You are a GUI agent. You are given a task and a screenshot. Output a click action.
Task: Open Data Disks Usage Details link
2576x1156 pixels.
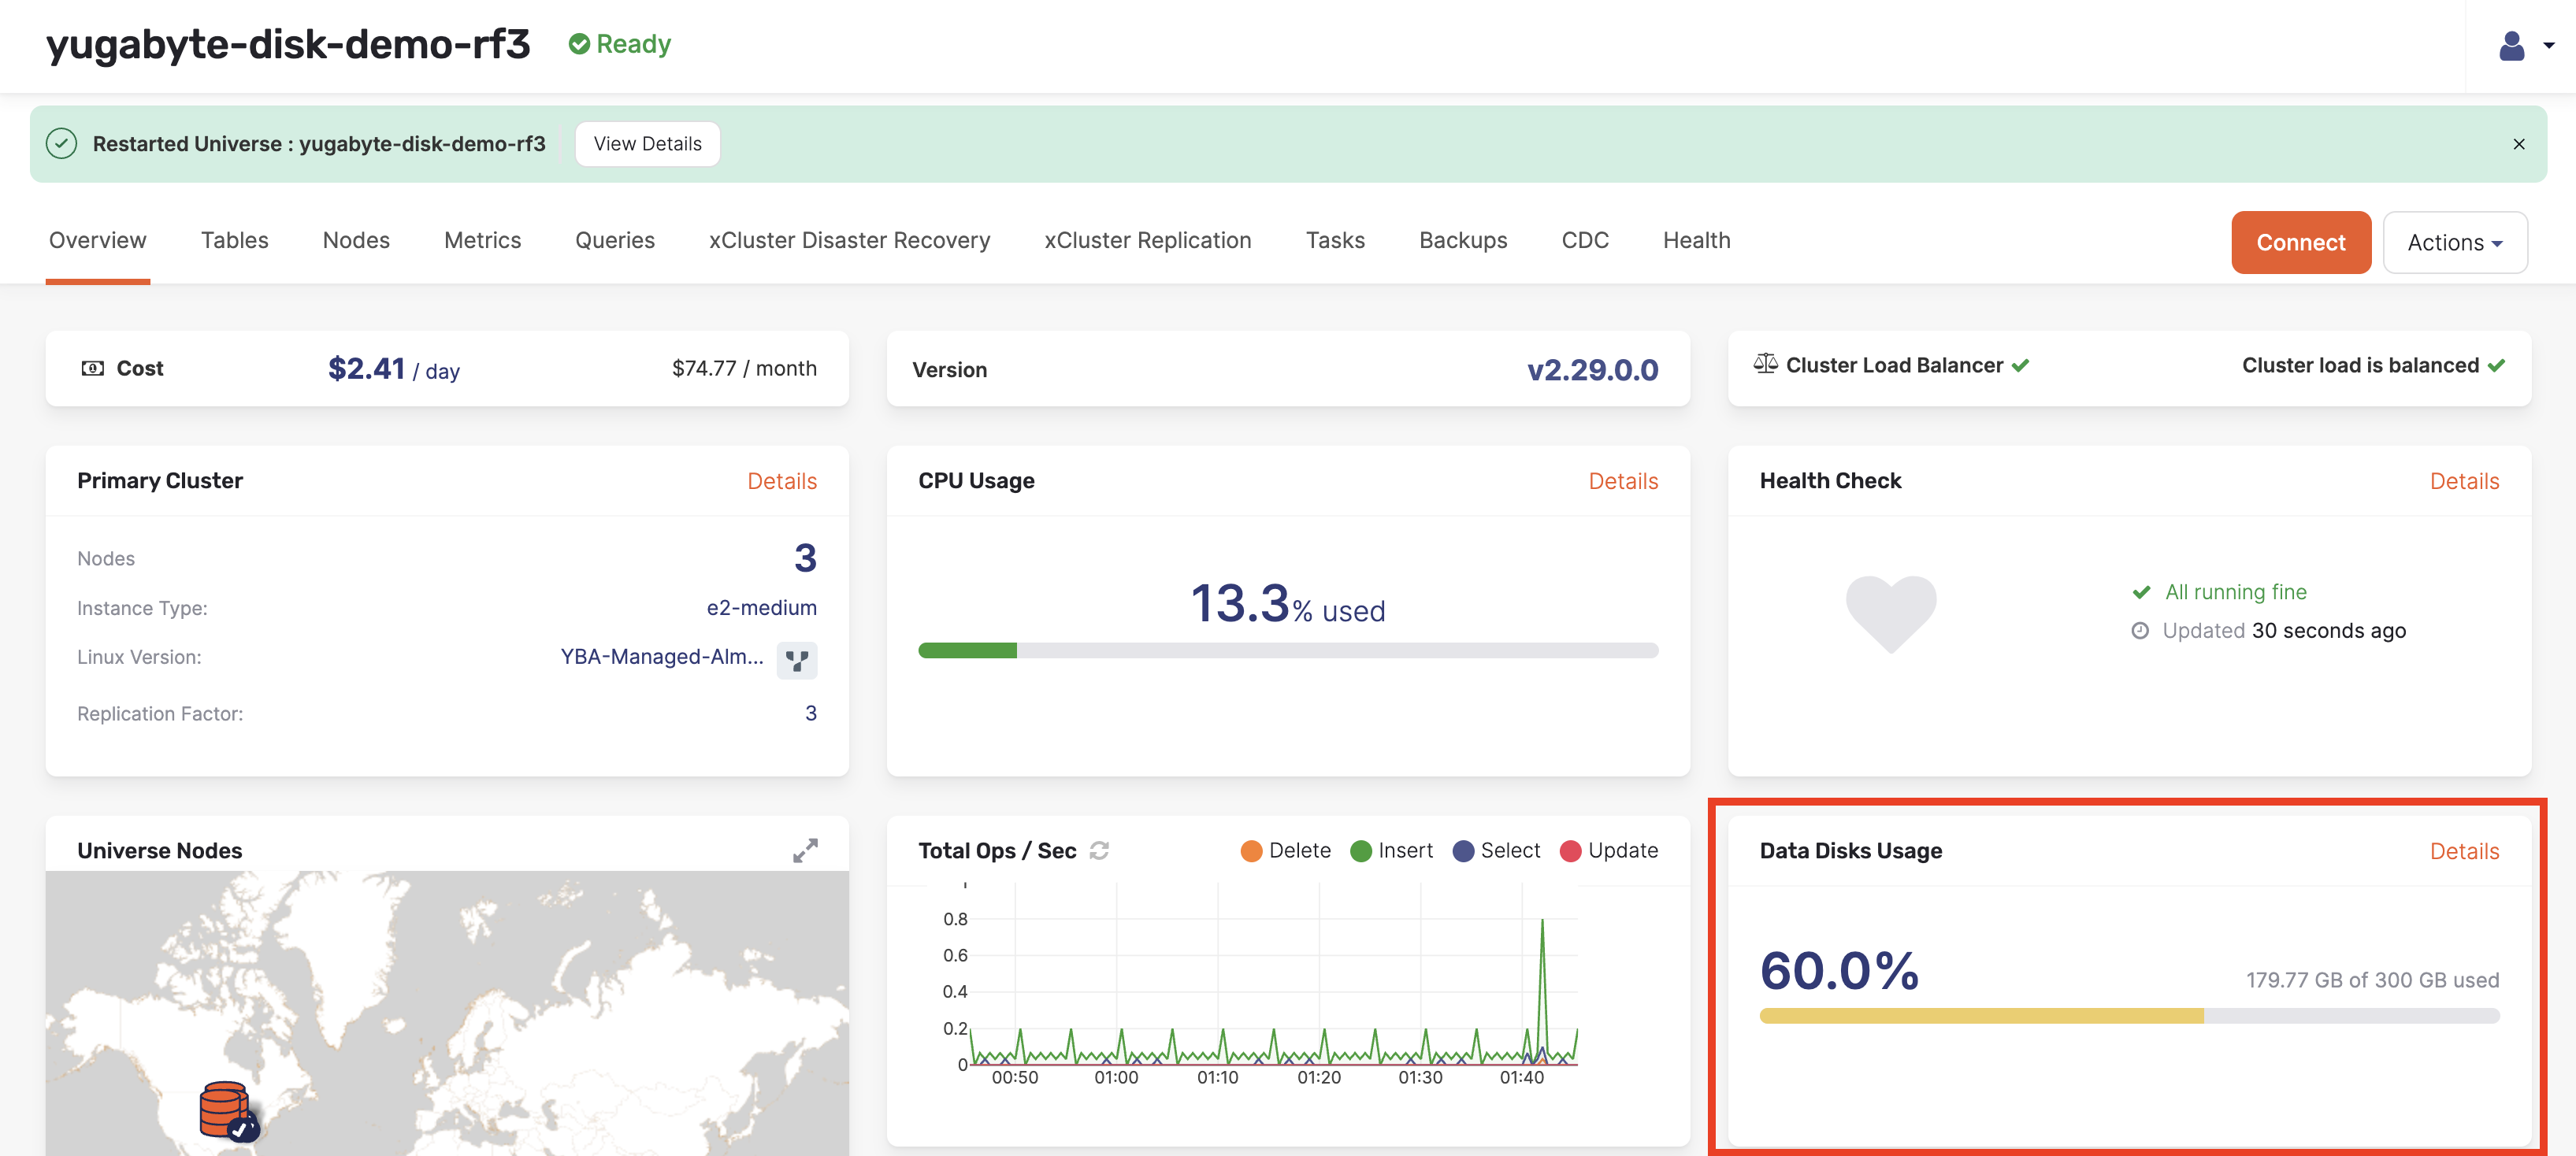tap(2464, 851)
